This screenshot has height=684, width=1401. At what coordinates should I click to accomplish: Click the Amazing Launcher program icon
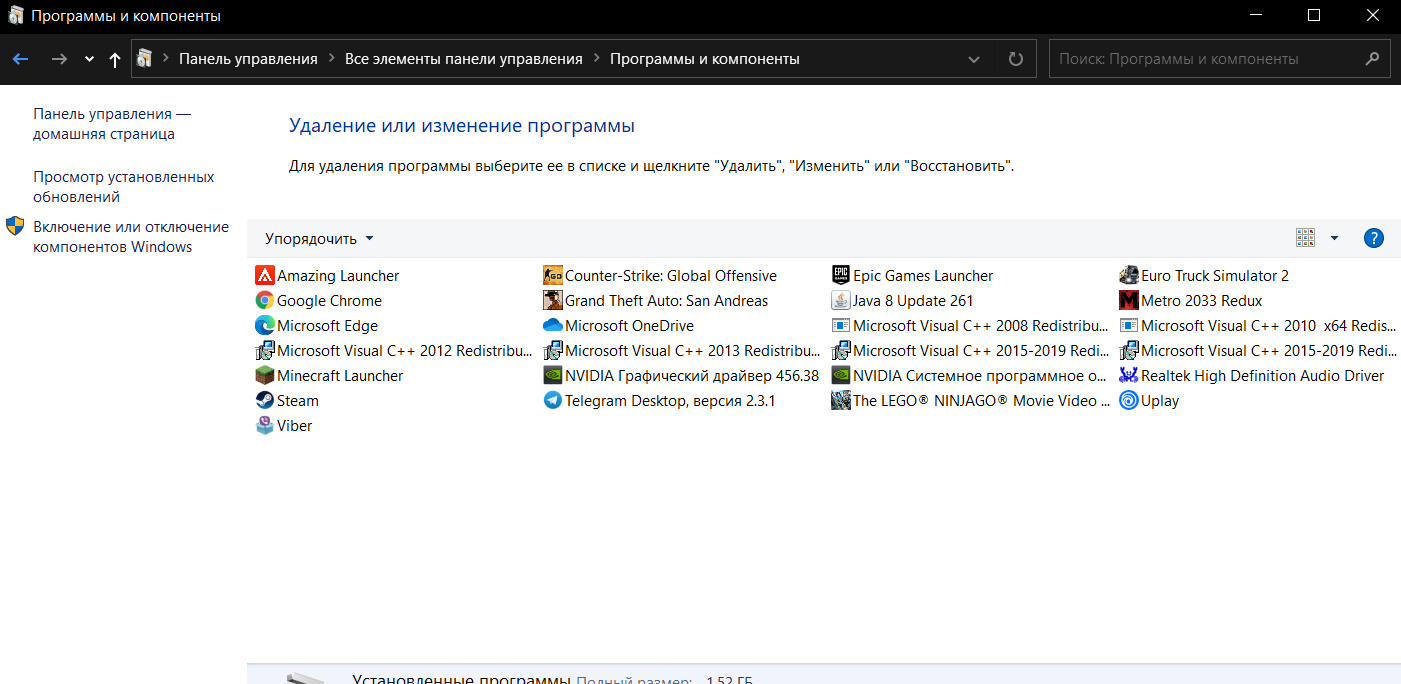point(265,276)
